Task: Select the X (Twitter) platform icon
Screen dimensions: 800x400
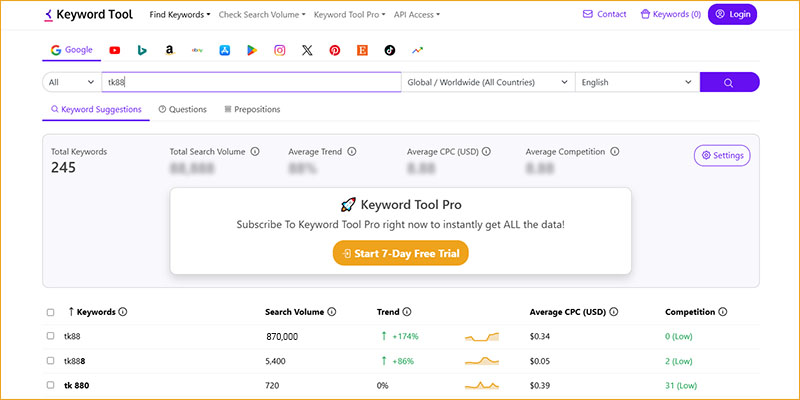Action: [x=307, y=50]
